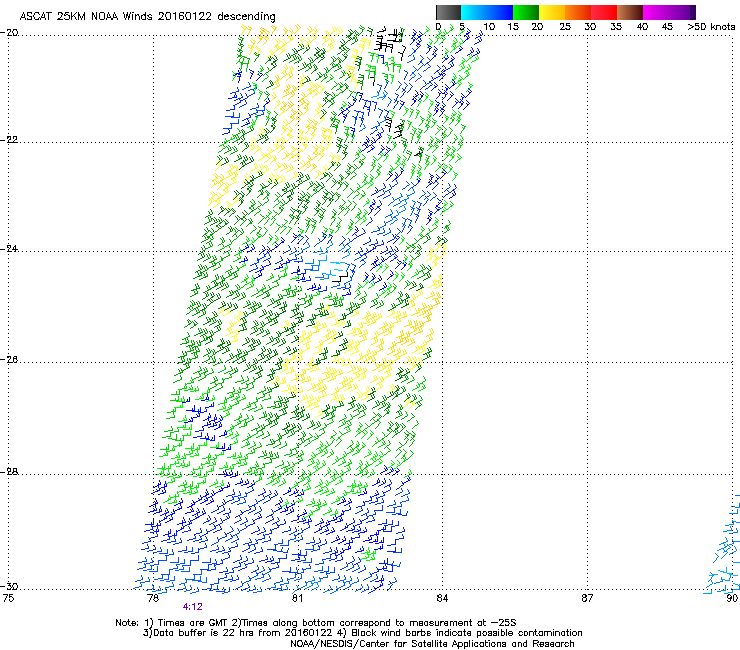The width and height of the screenshot is (740, 650).
Task: Click the '90' longitude axis label
Action: pos(732,598)
